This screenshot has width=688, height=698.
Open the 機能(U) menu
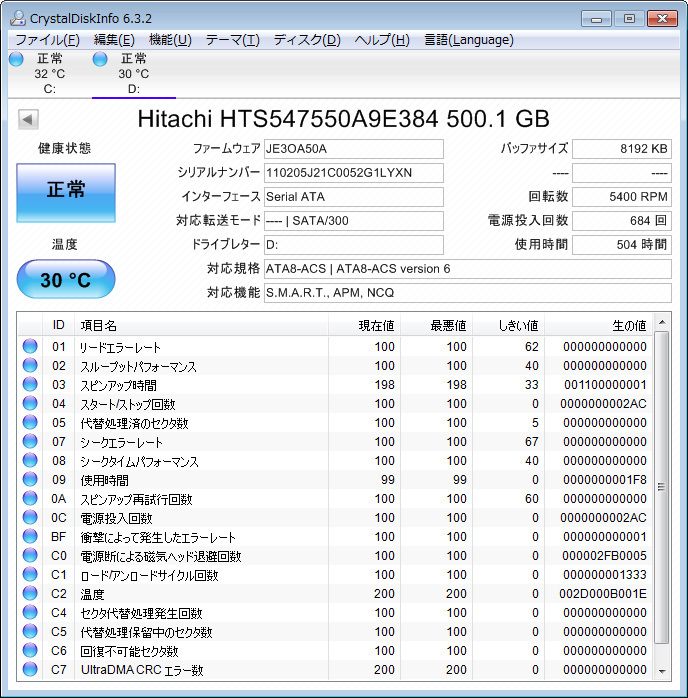tap(170, 40)
